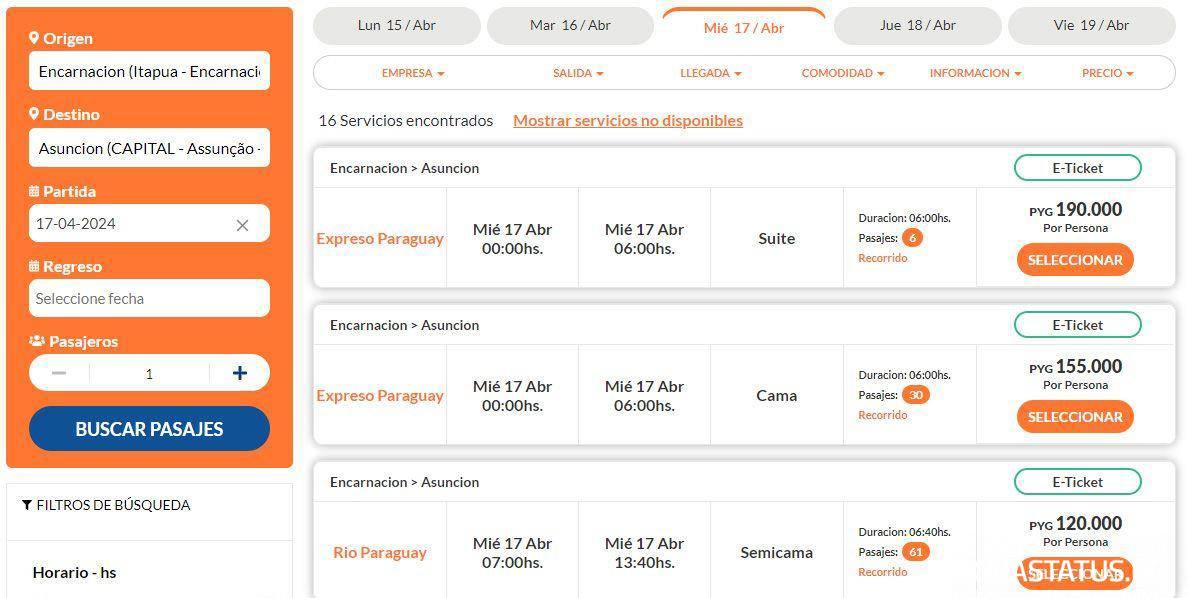
Task: Clear the Partida date with the X icon
Action: click(x=242, y=225)
